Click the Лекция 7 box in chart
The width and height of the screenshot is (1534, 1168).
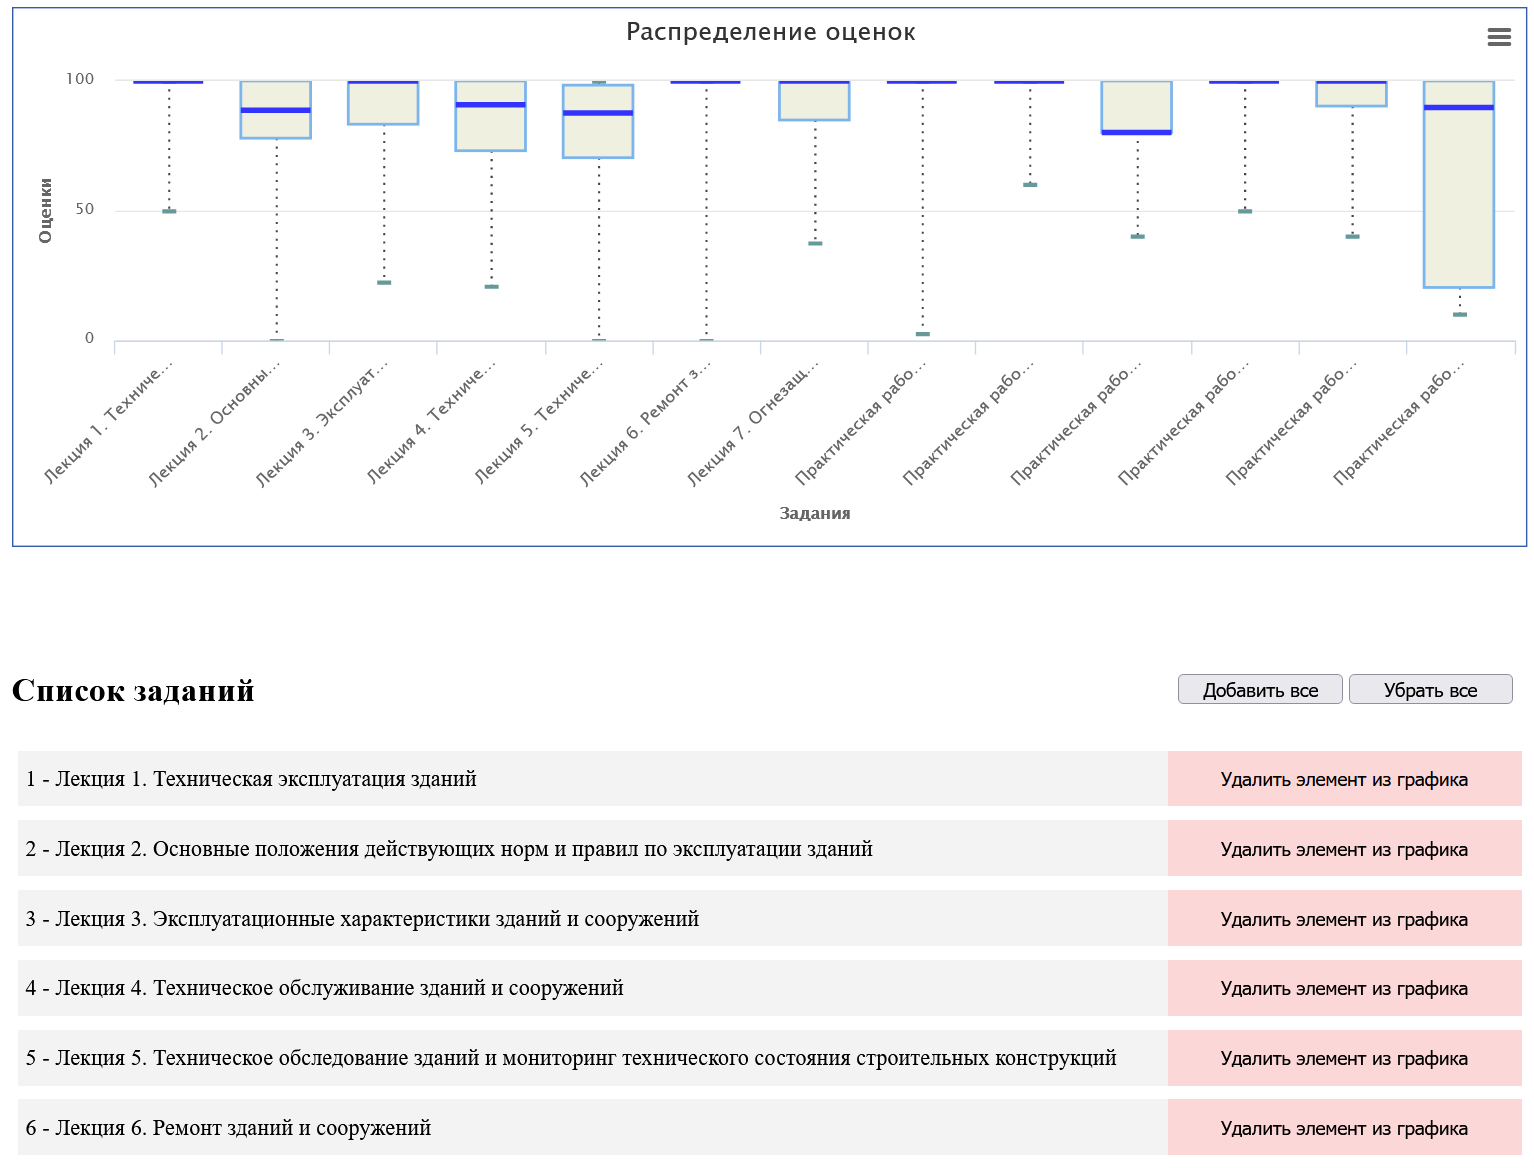[x=814, y=102]
